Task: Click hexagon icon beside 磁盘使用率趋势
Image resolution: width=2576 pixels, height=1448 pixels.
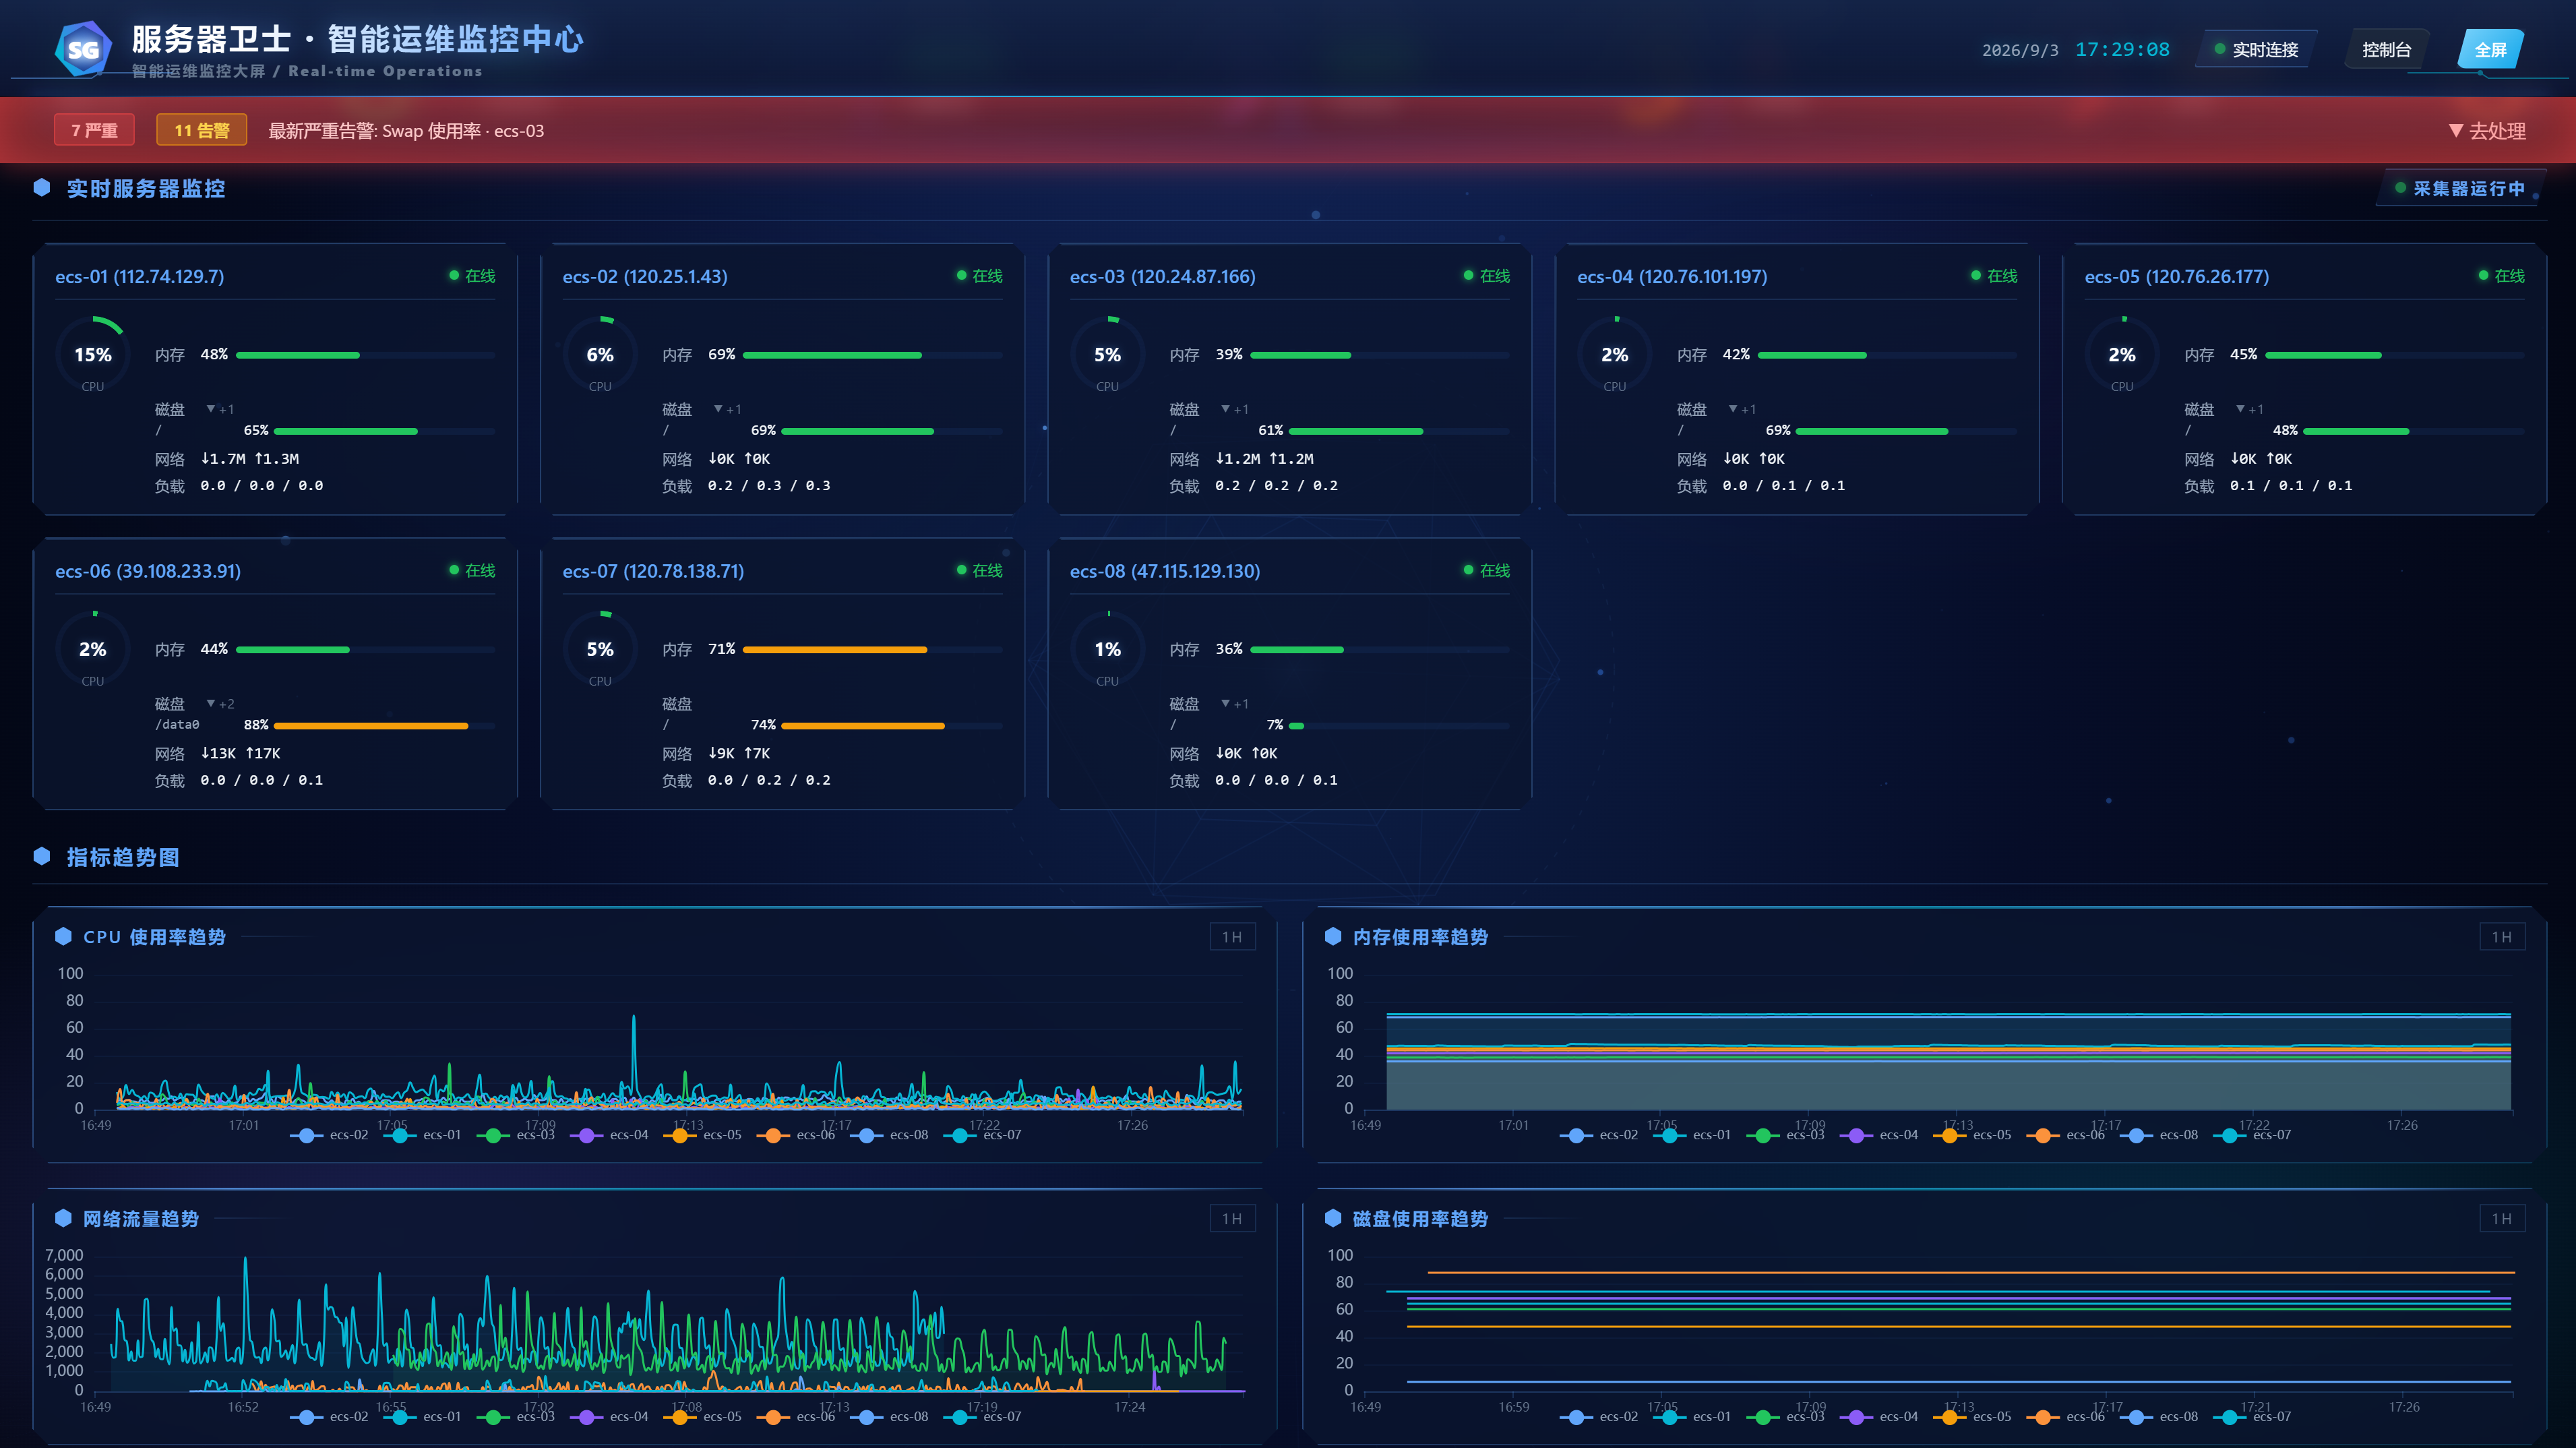Action: (x=1332, y=1218)
